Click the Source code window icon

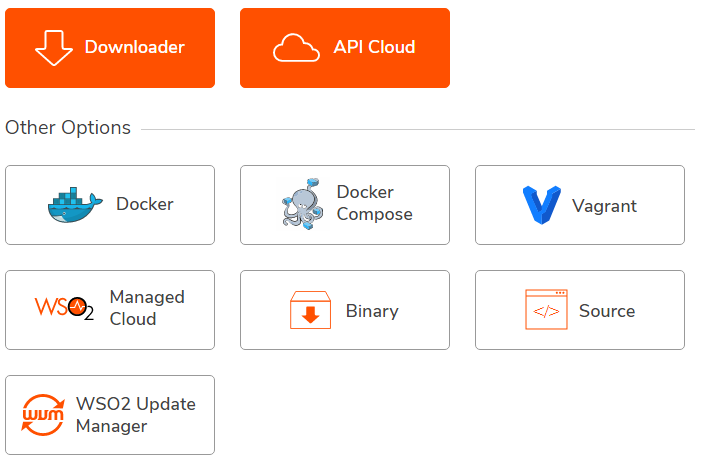[546, 310]
